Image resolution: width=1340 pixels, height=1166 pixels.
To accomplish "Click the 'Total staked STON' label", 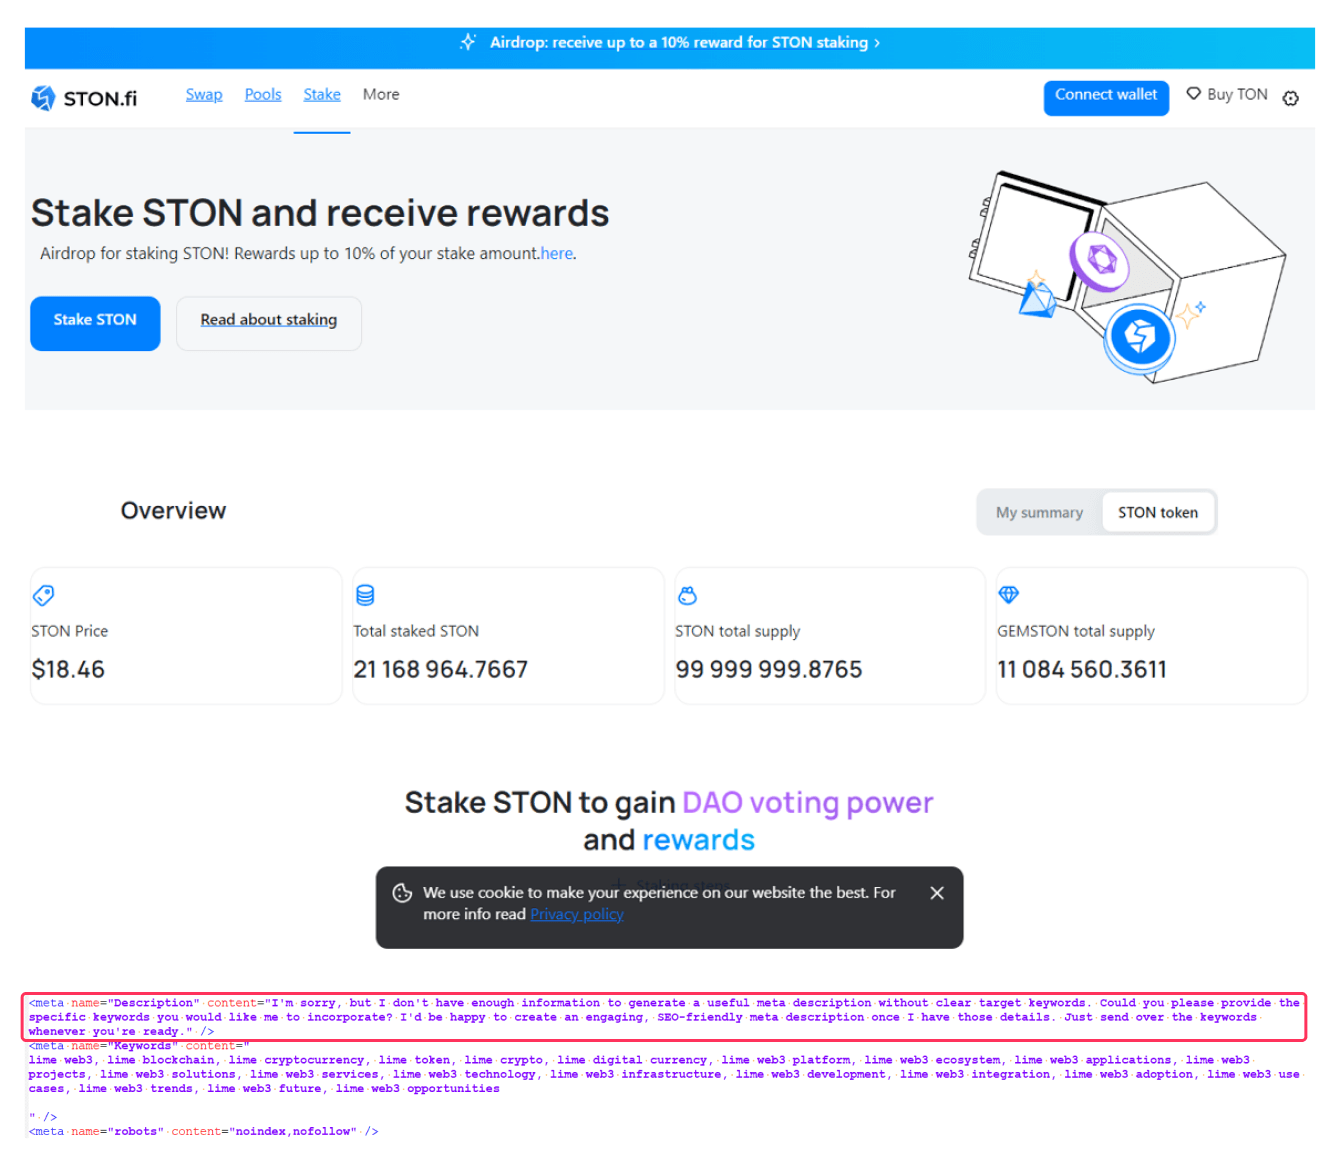I will 416,631.
